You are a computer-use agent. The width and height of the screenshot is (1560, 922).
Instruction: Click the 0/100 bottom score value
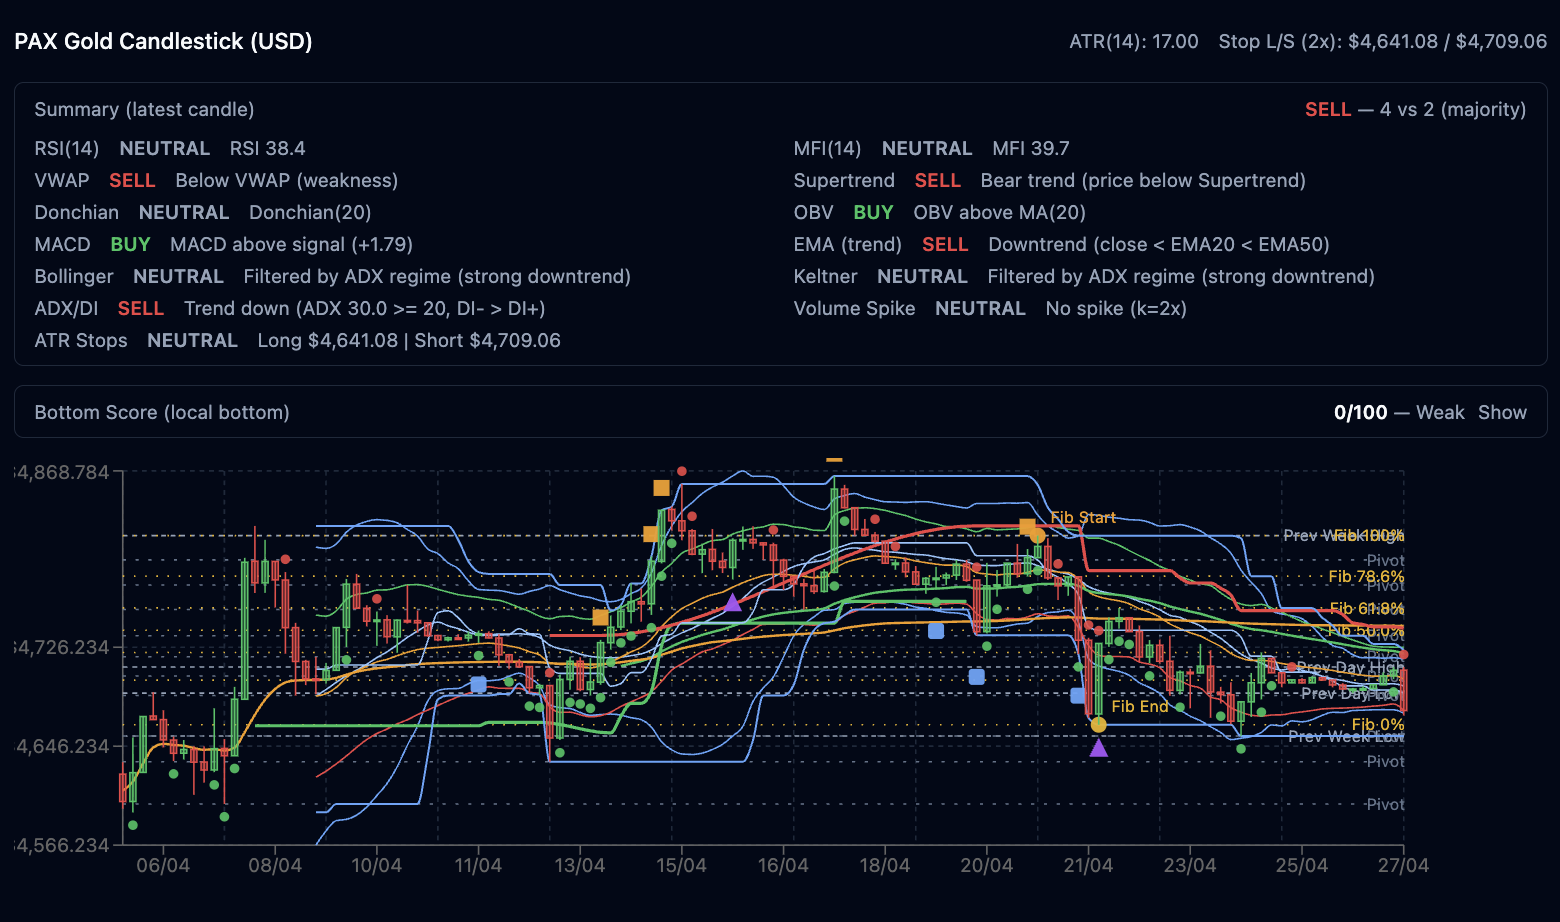coord(1360,412)
